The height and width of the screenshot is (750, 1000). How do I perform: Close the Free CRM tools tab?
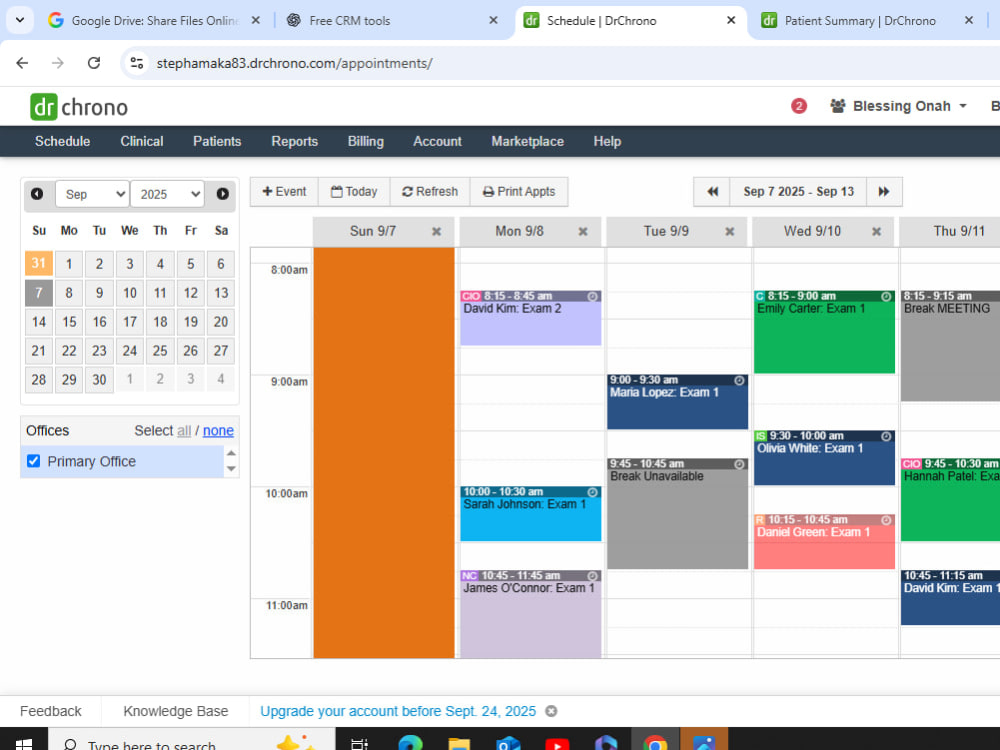(493, 20)
